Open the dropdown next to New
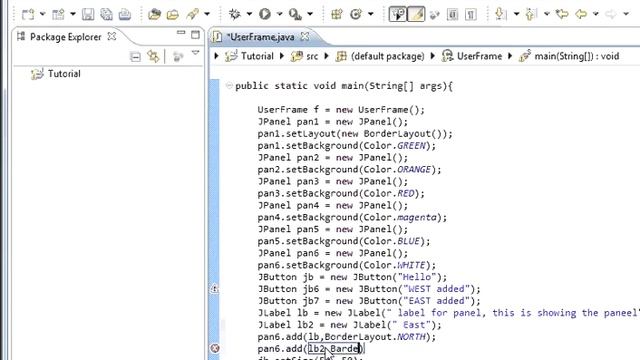640x360 pixels. point(42,14)
